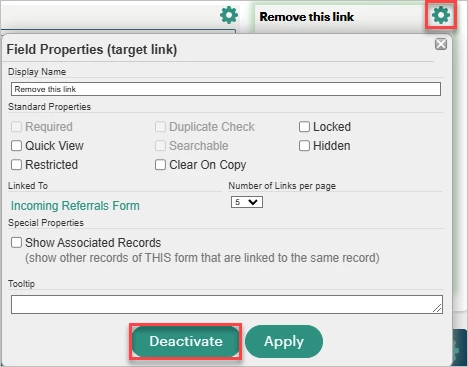Image resolution: width=468 pixels, height=367 pixels.
Task: Open the Number of Links per page dropdown
Action: coord(247,202)
